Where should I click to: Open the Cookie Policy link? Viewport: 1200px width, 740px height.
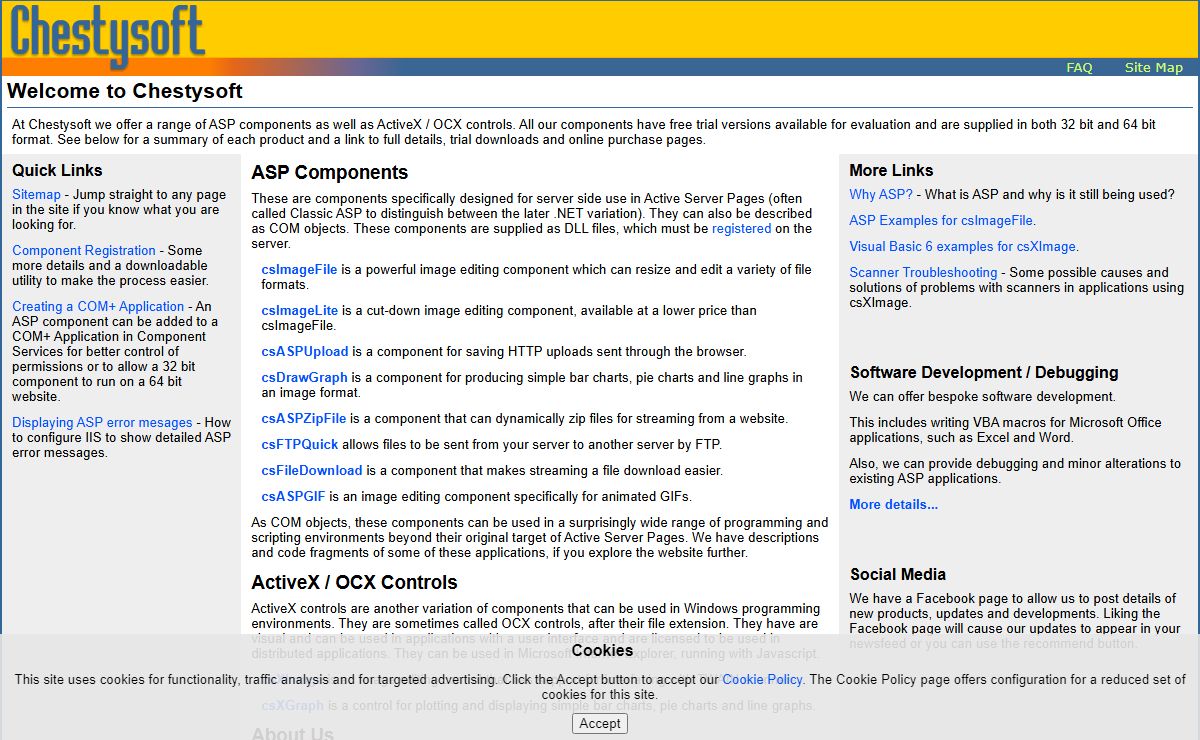[x=762, y=679]
